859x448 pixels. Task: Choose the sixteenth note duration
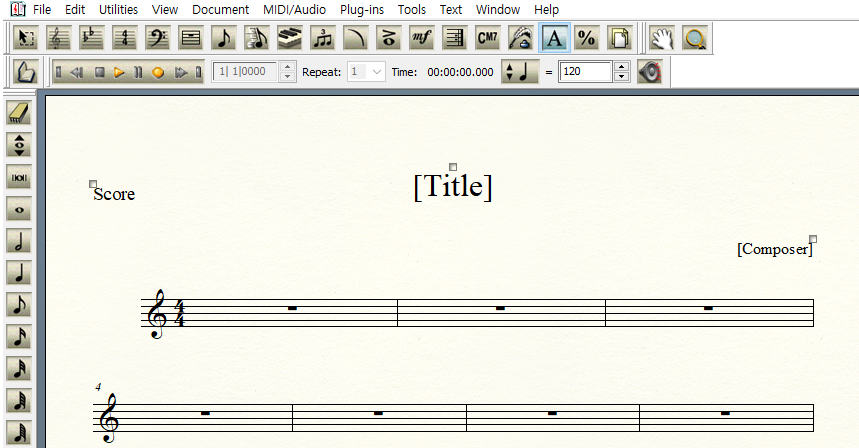(x=19, y=337)
